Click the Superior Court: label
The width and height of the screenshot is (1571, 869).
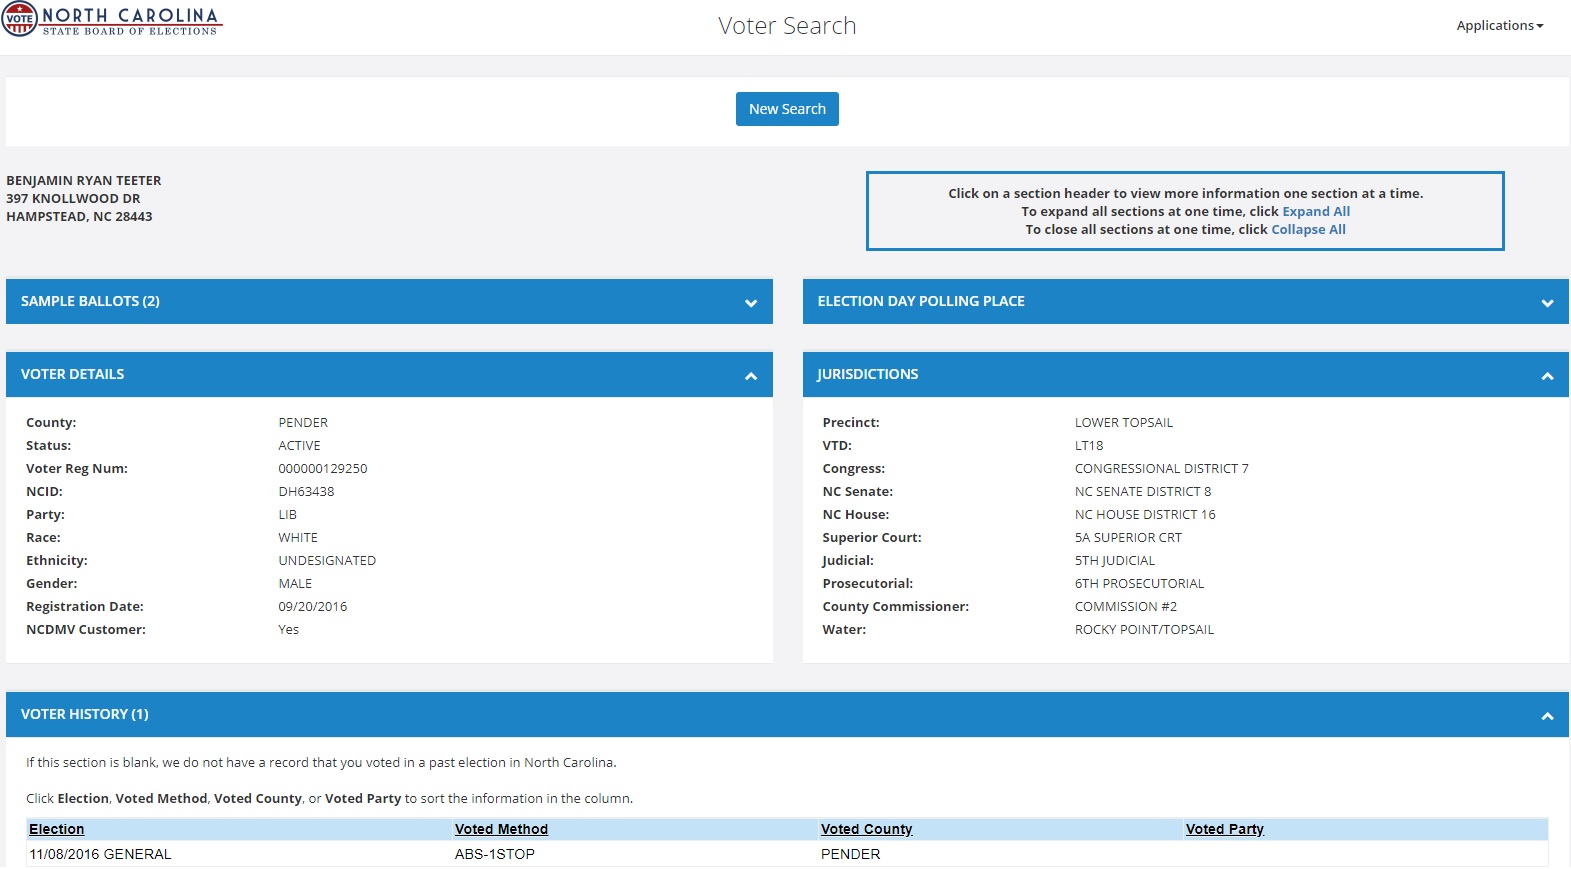coord(872,538)
